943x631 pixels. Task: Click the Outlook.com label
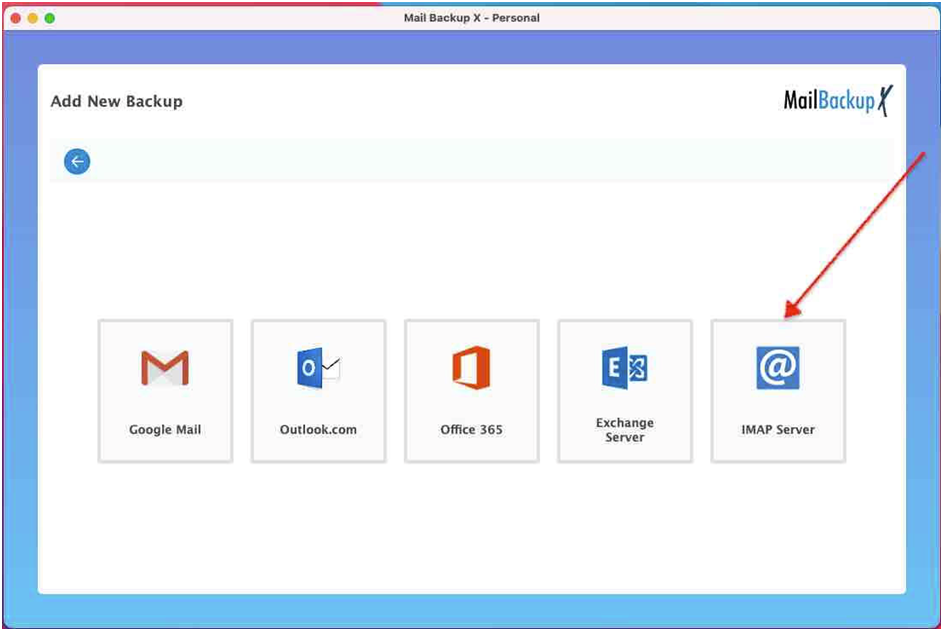[x=318, y=429]
